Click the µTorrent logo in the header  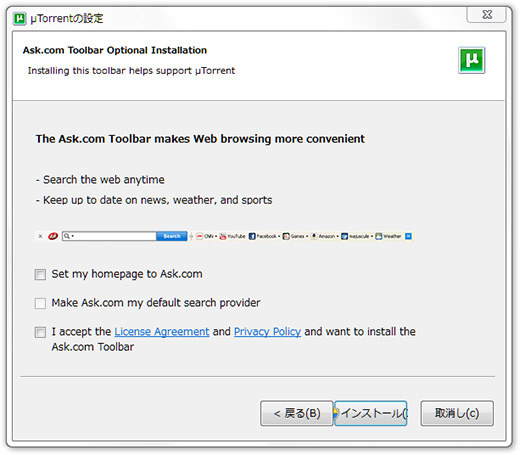pyautogui.click(x=471, y=60)
